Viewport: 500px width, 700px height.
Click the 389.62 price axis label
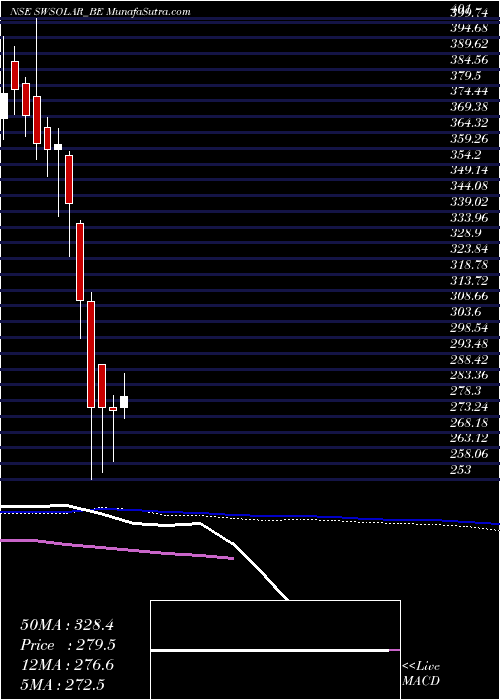tap(470, 45)
